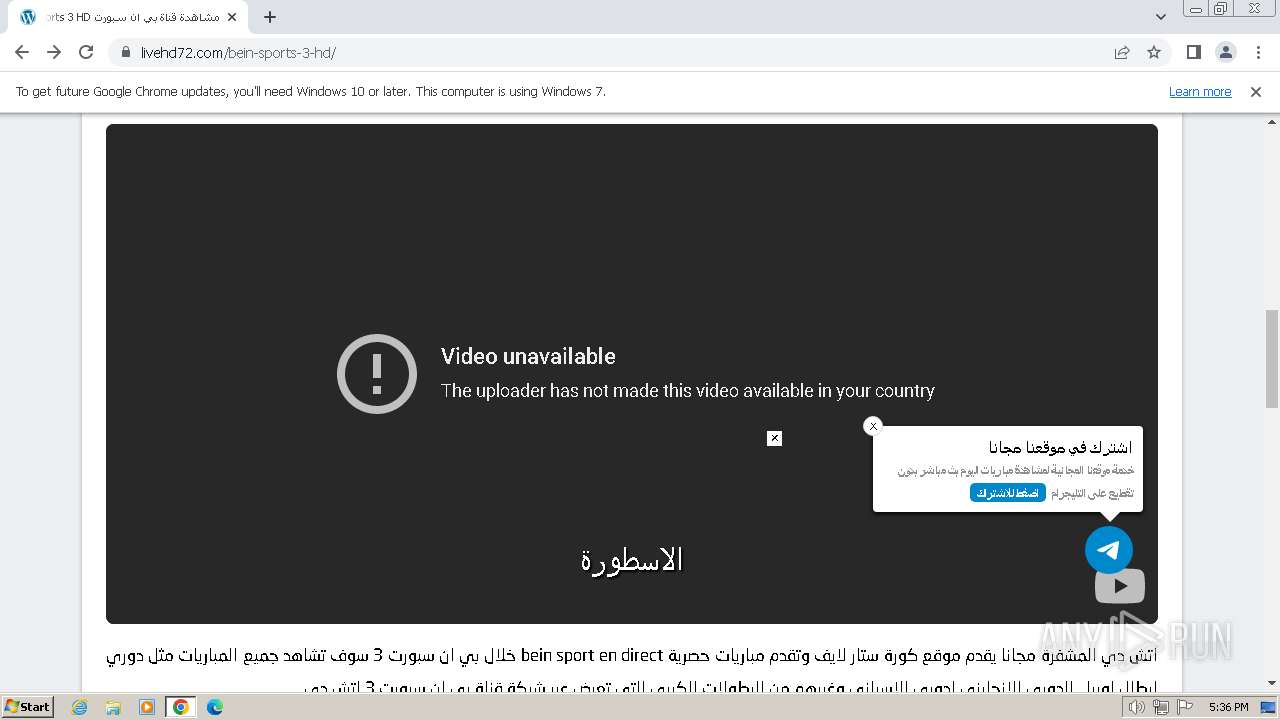Image resolution: width=1280 pixels, height=720 pixels.
Task: Open the tab search dropdown arrow
Action: [1161, 17]
